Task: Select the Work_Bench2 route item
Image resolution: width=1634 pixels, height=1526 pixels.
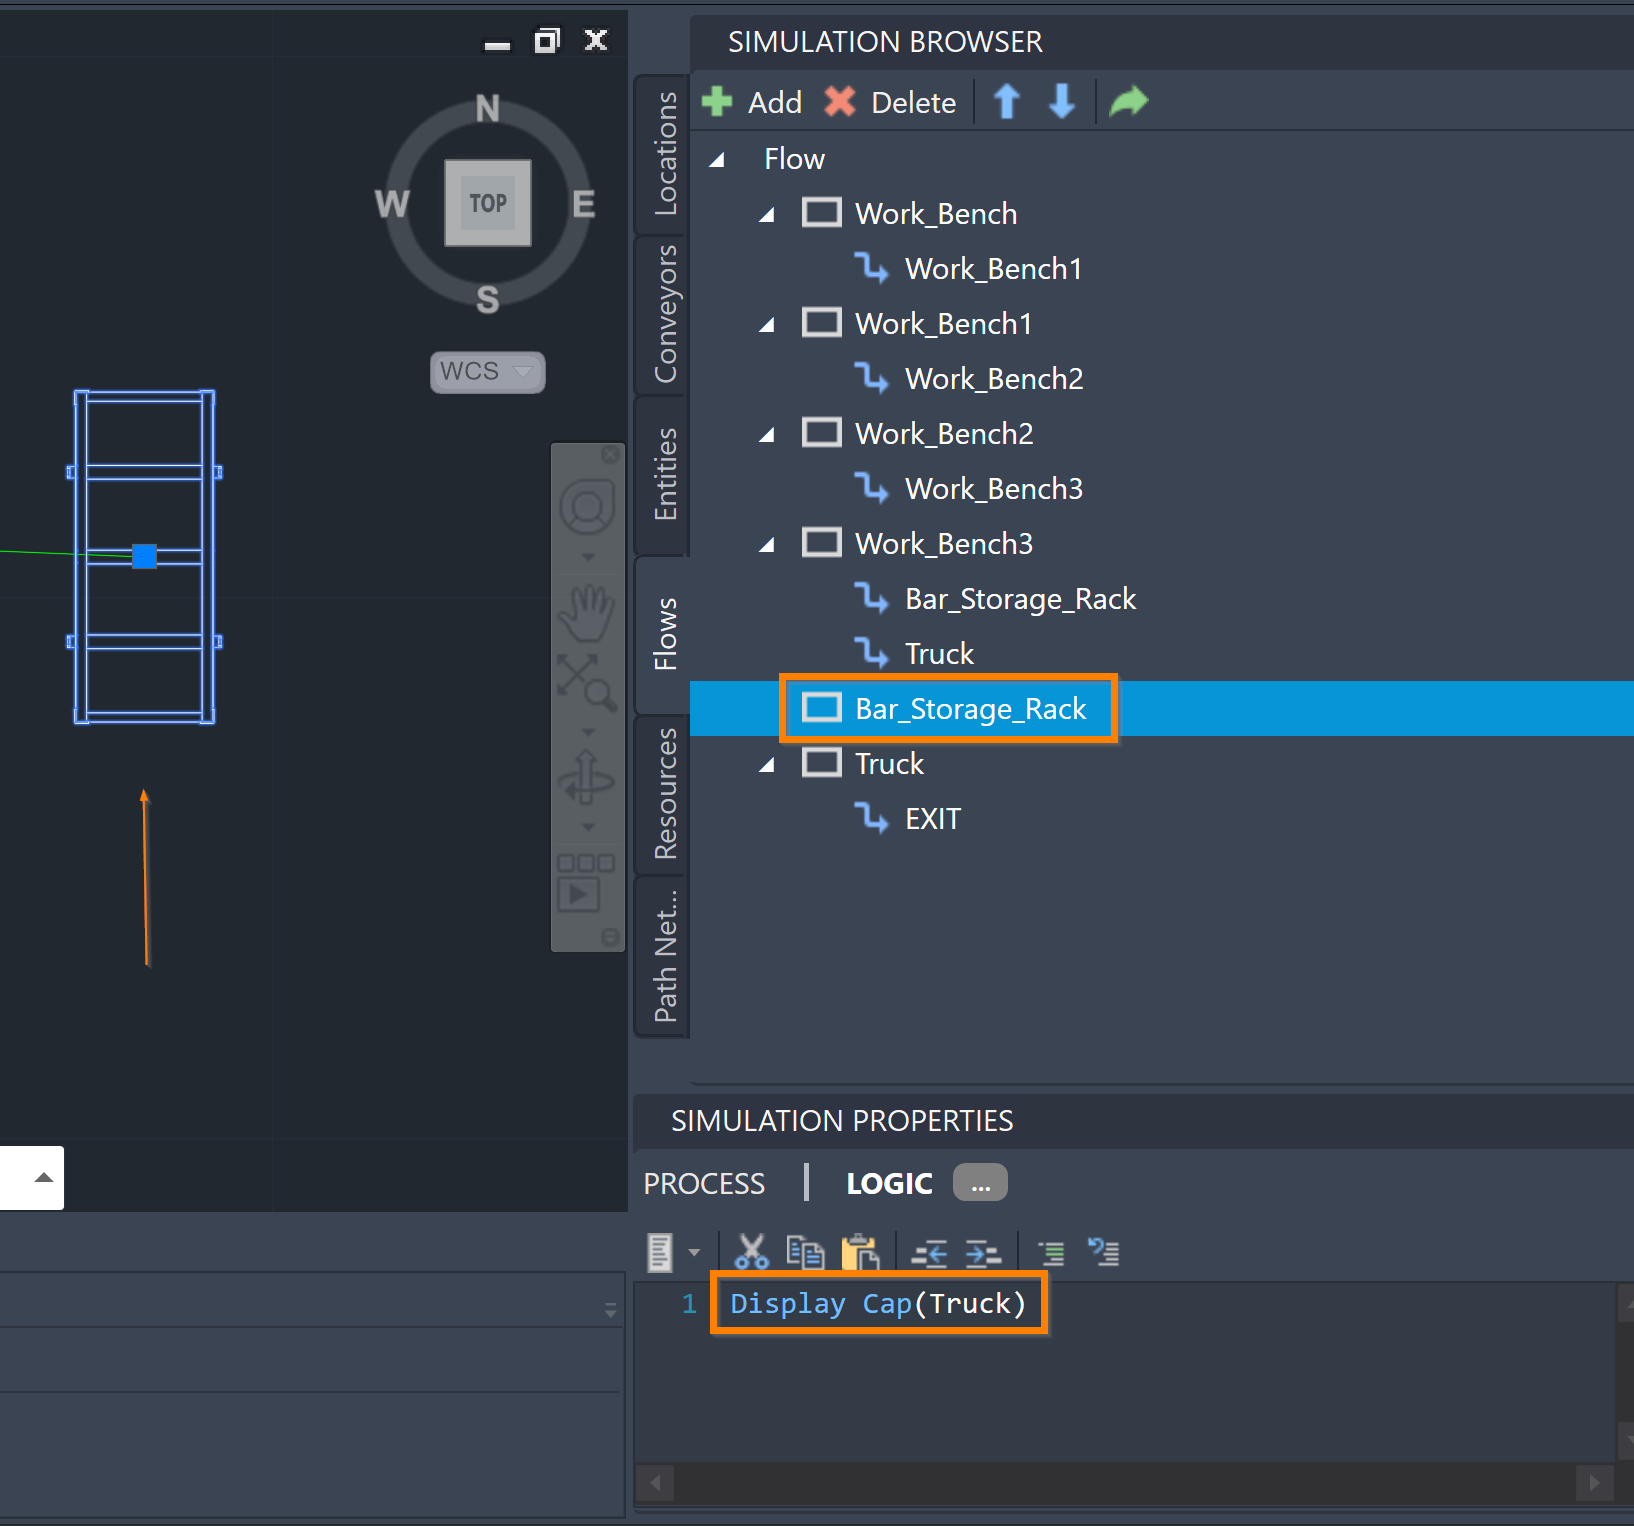Action: click(x=994, y=379)
